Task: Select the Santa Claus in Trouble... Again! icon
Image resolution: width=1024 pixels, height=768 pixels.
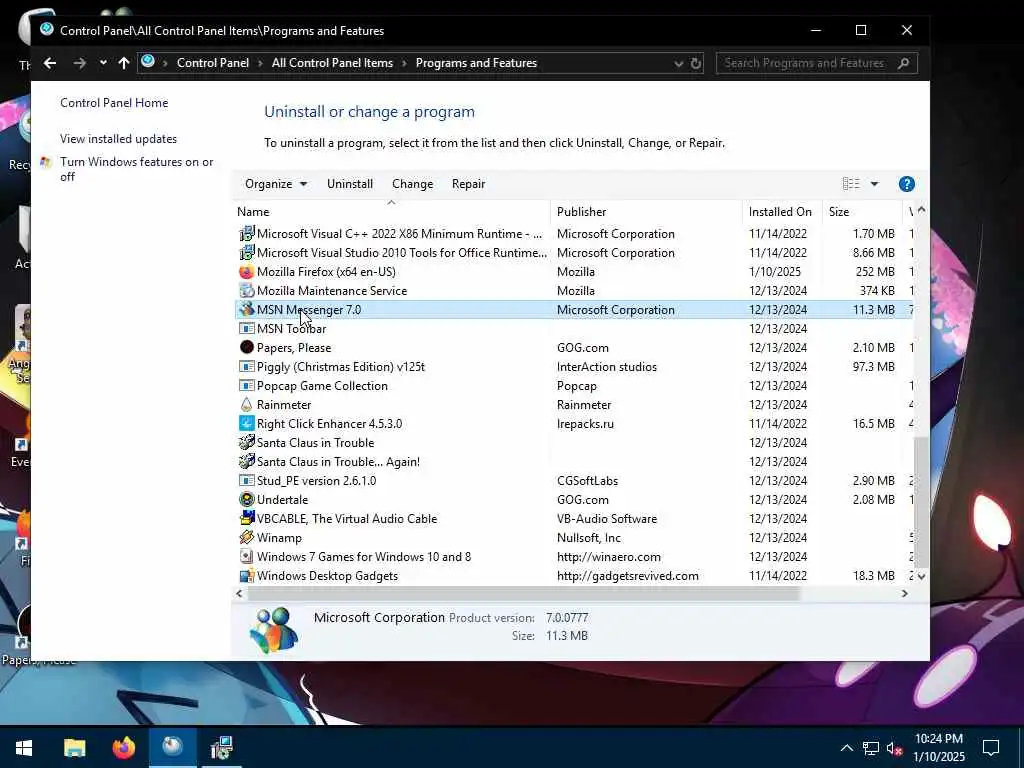Action: point(246,461)
